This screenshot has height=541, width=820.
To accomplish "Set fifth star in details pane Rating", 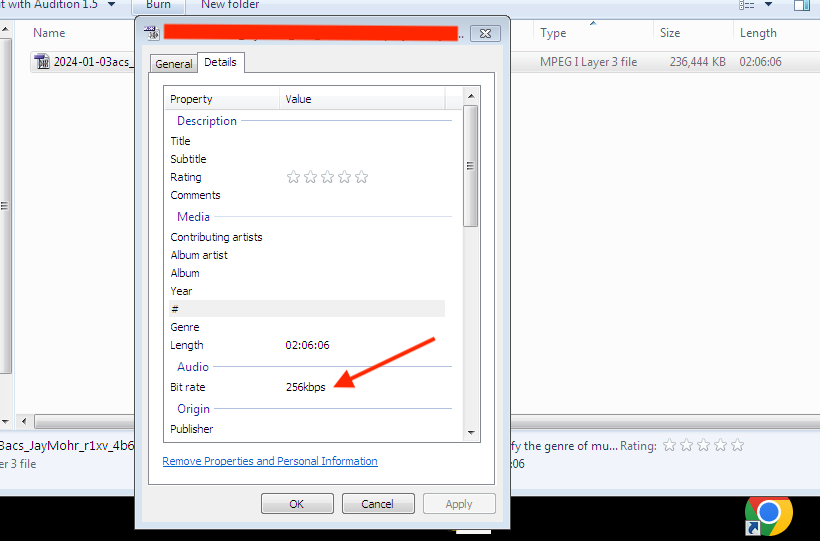I will click(737, 445).
